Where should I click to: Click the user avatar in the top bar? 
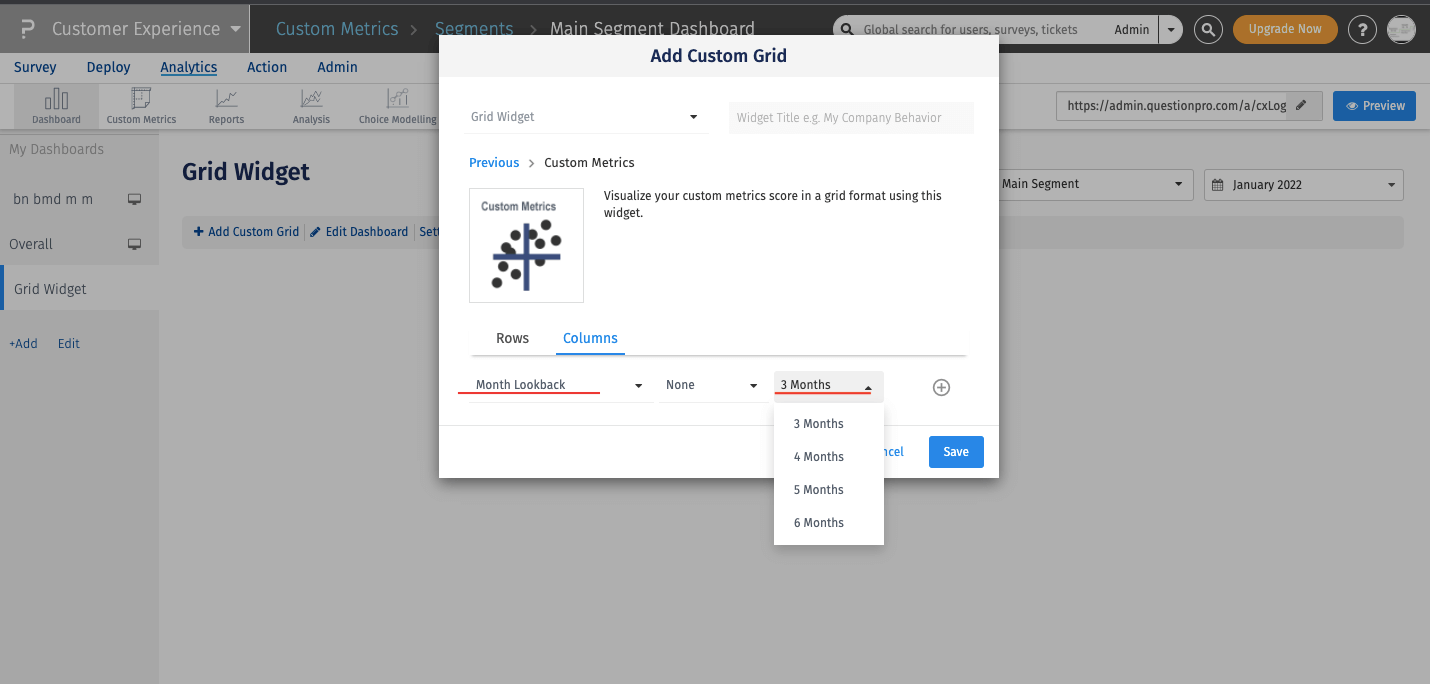click(1401, 29)
